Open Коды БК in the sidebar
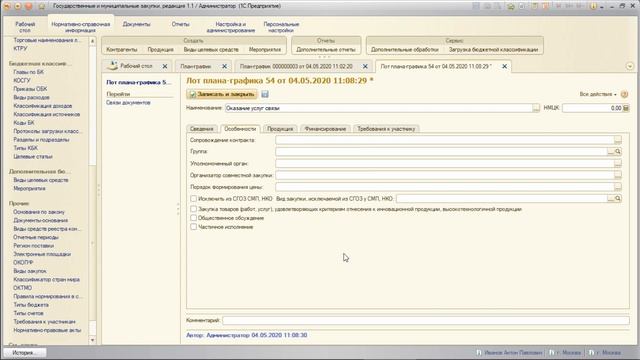640x360 pixels. [24, 123]
